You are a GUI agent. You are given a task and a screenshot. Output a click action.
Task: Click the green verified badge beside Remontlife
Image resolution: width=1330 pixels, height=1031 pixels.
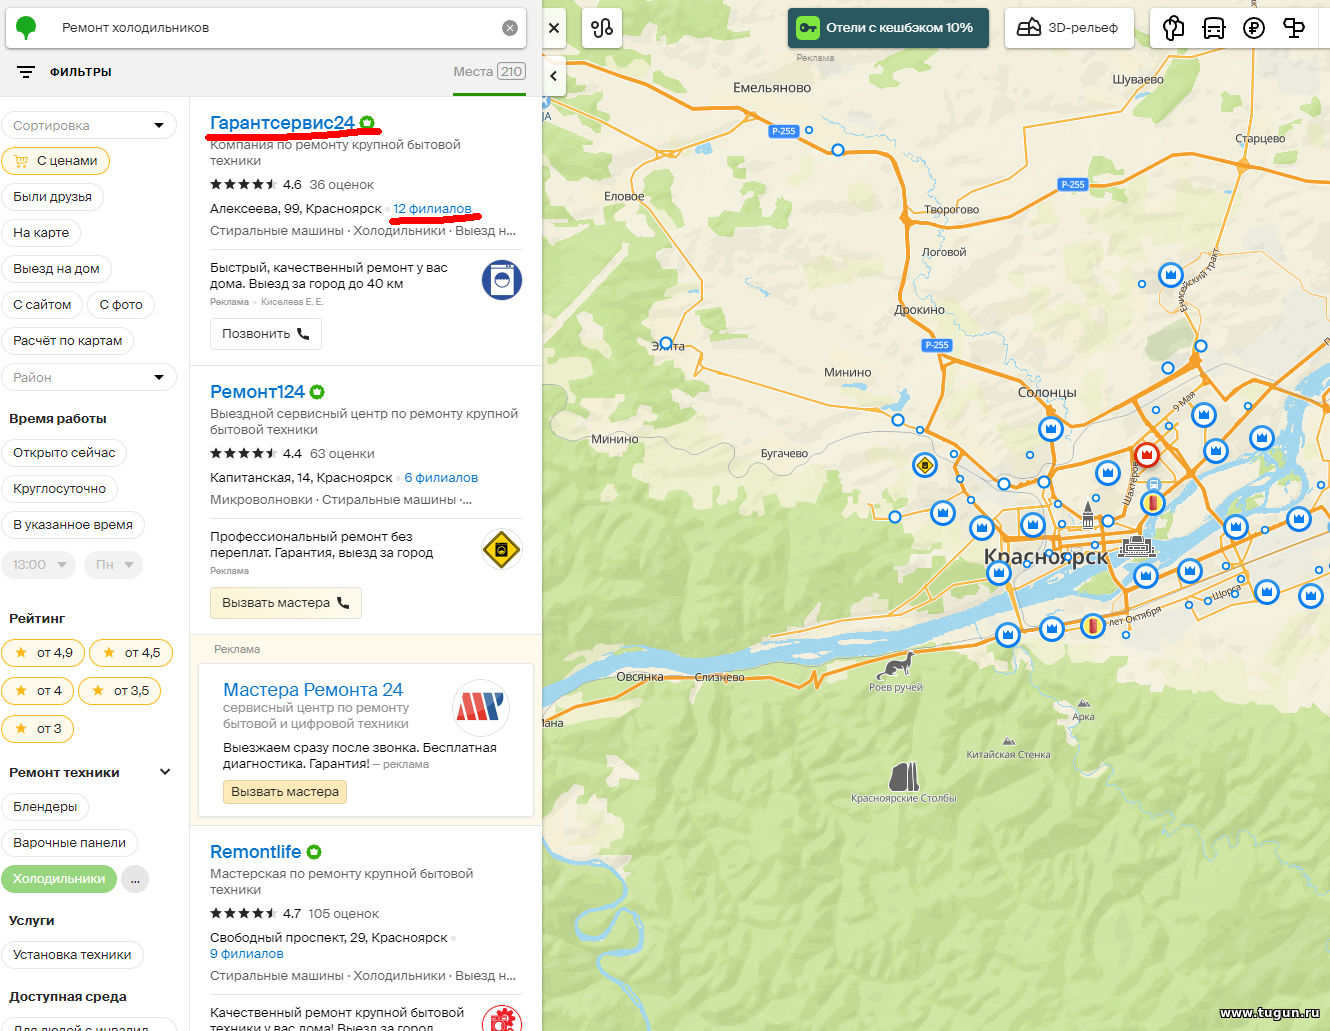[x=314, y=852]
